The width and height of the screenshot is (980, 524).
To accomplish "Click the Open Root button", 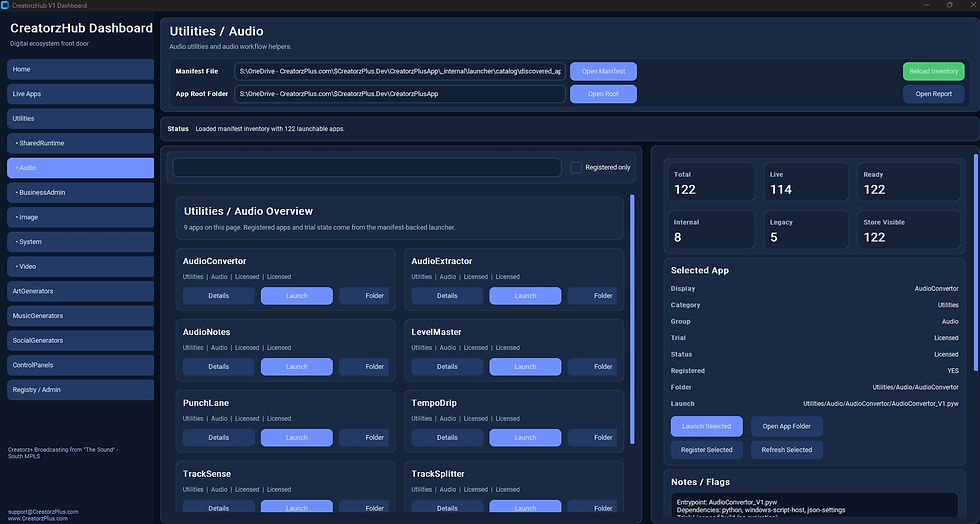I will coord(603,94).
